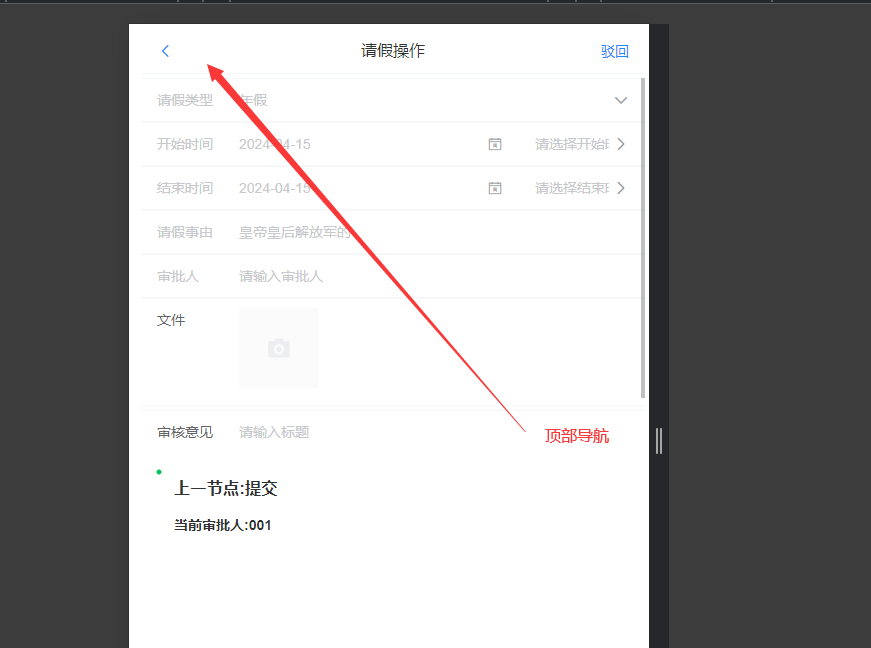The image size is (871, 648).
Task: Click the 上一节点:提交 timeline text
Action: (x=226, y=489)
